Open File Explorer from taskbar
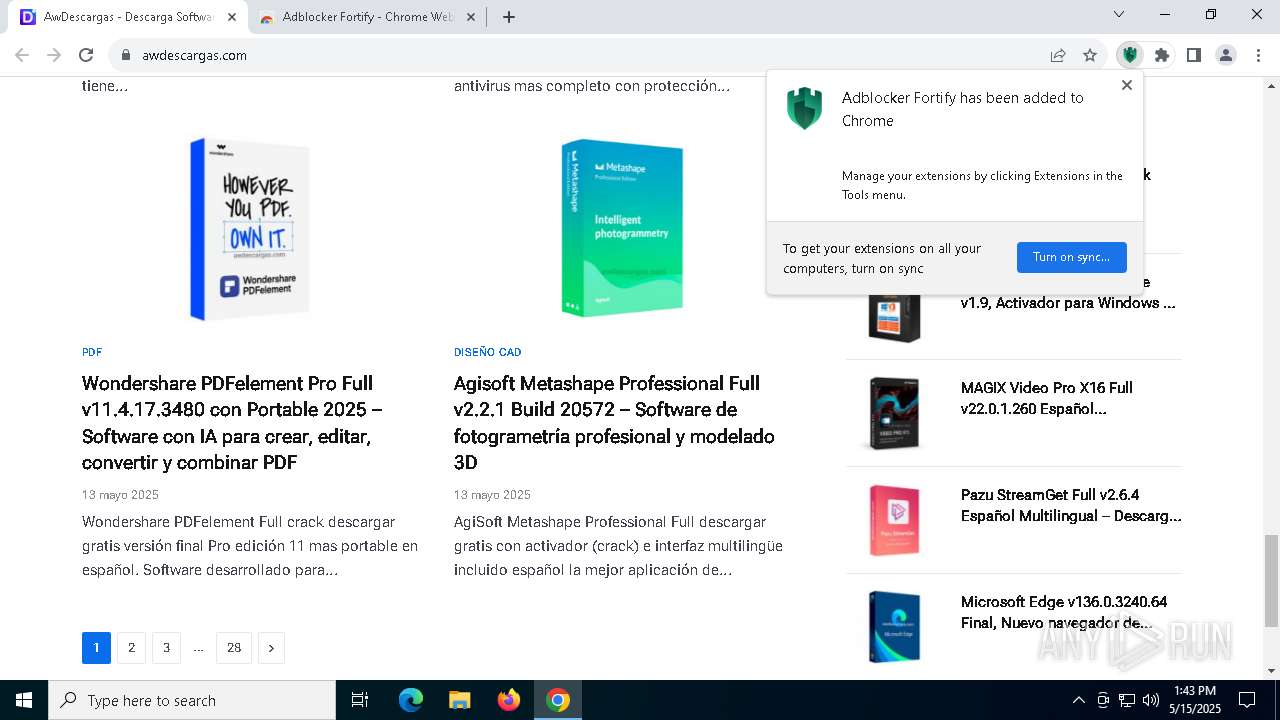1280x720 pixels. point(459,700)
